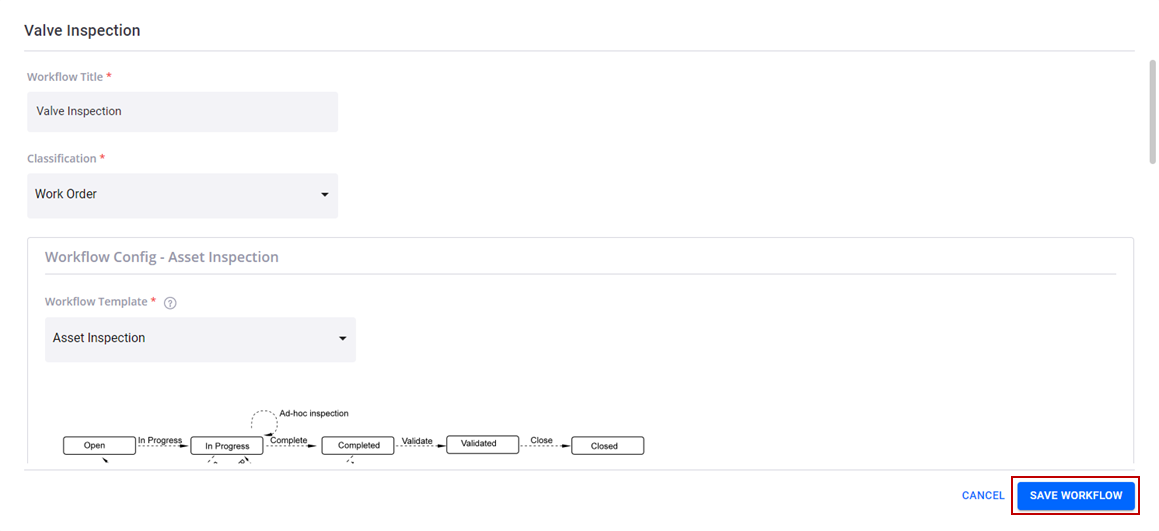The width and height of the screenshot is (1159, 531).
Task: Click the Workflow Title input field
Action: [183, 112]
